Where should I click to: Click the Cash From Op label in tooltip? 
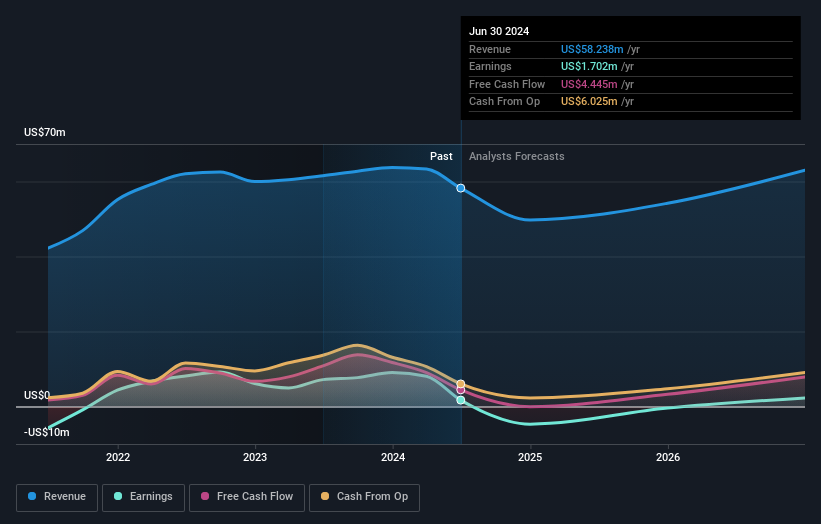[504, 102]
